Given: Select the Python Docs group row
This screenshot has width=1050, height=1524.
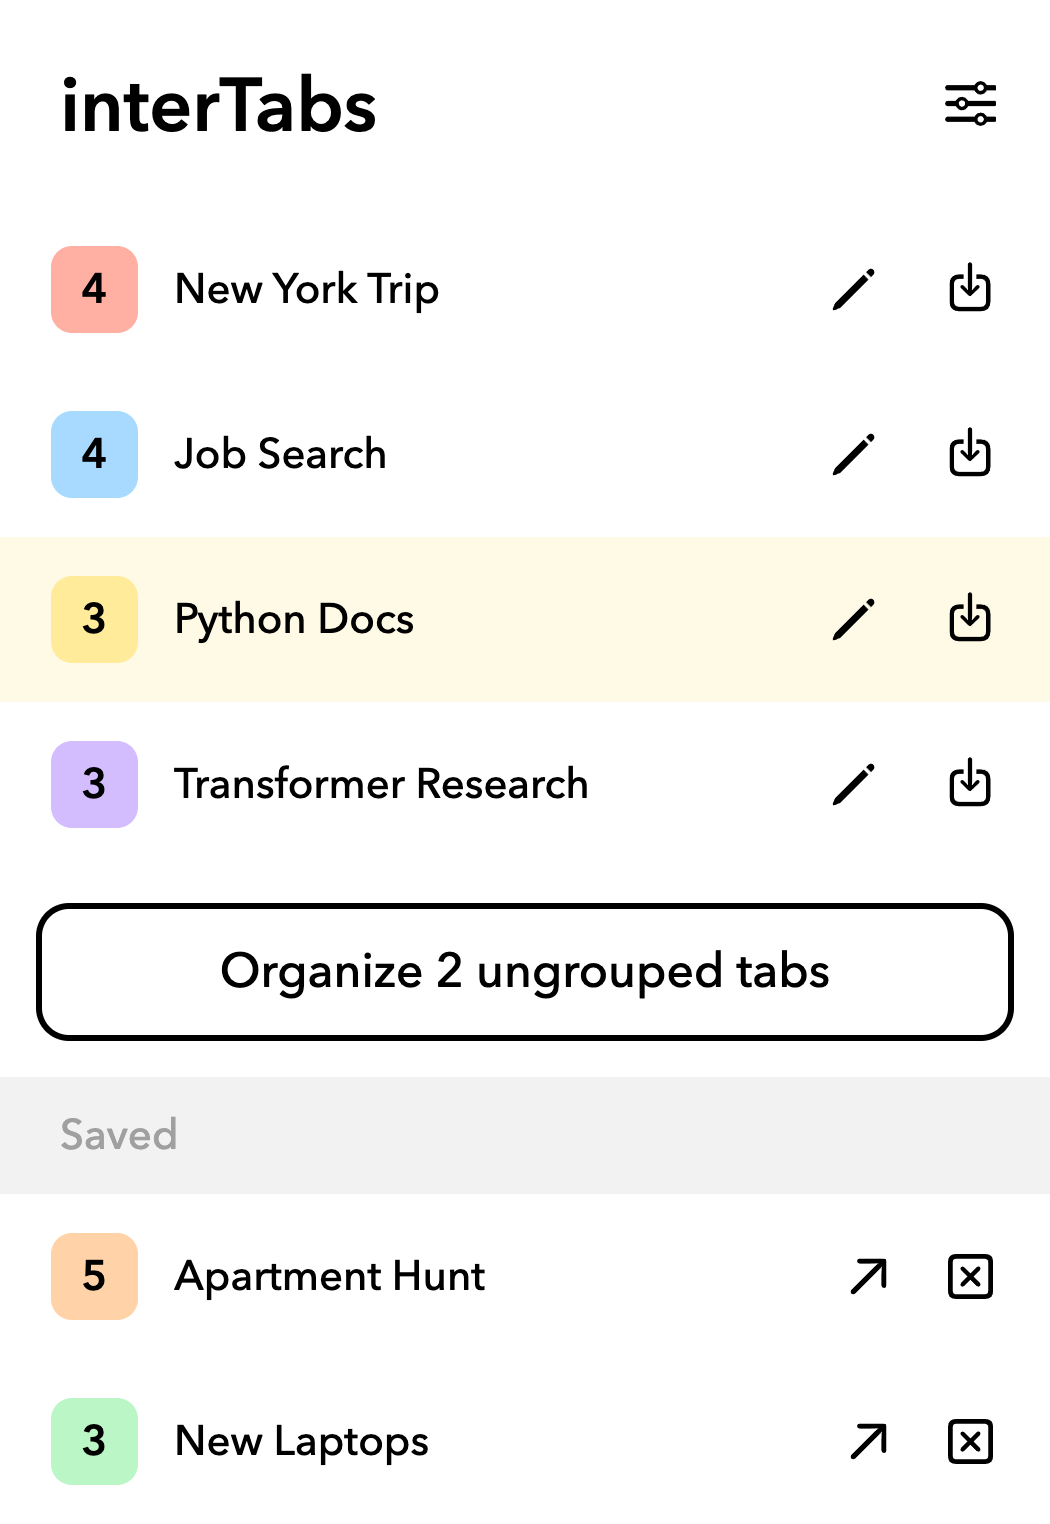Looking at the screenshot, I should [x=525, y=619].
